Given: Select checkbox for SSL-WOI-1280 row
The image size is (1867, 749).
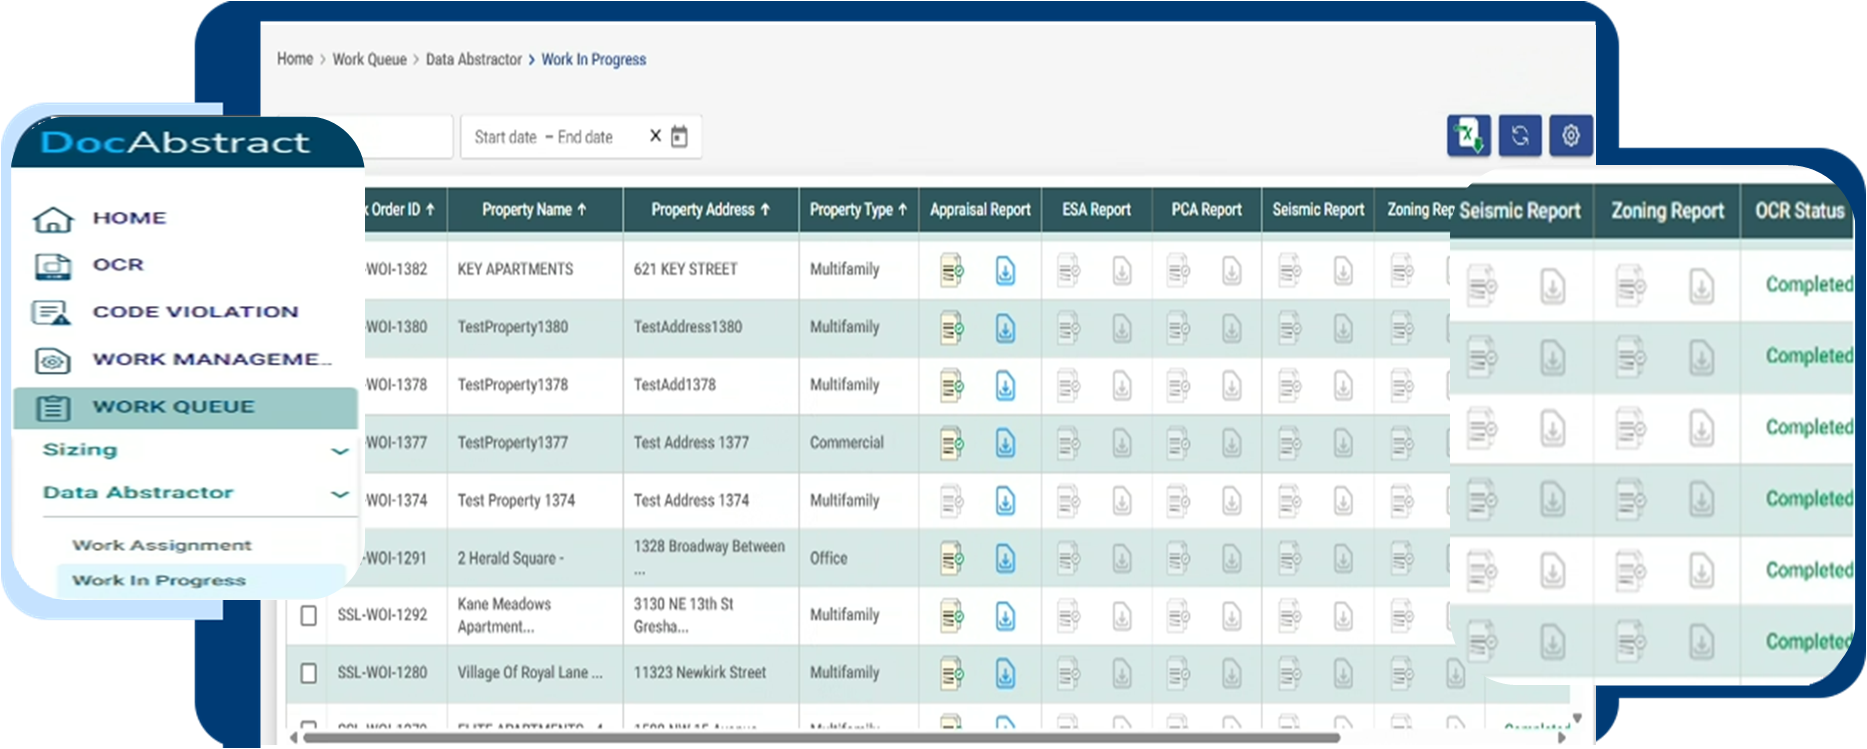Looking at the screenshot, I should pyautogui.click(x=309, y=673).
